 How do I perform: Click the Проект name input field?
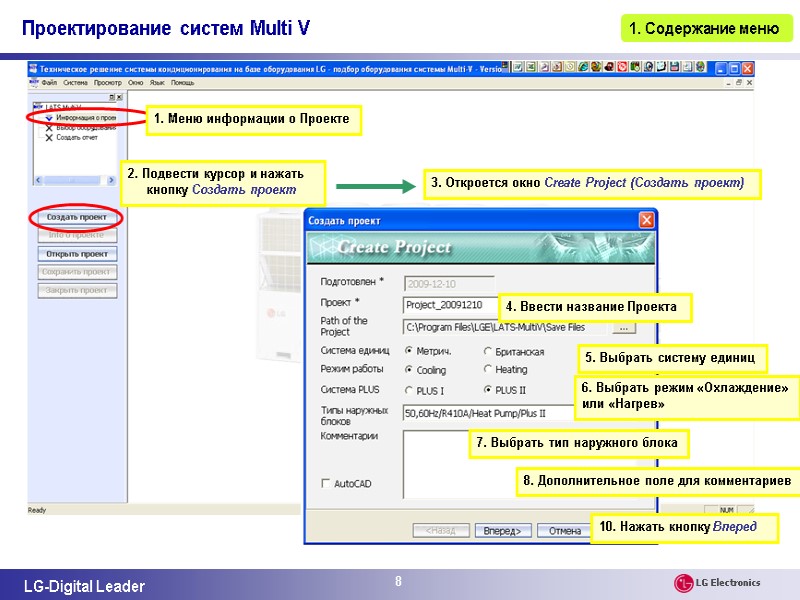[x=447, y=303]
